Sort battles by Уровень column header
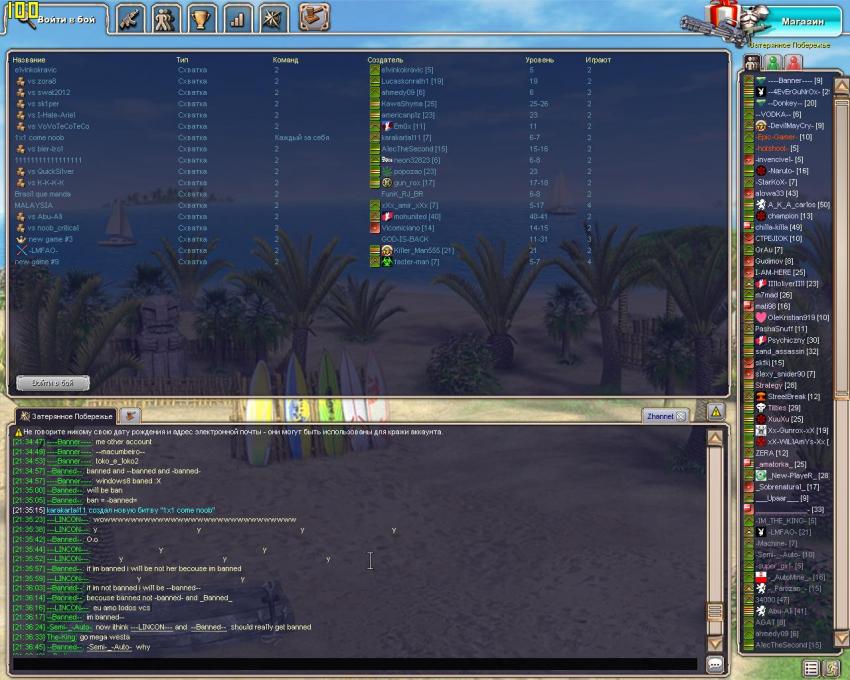This screenshot has height=680, width=850. coord(539,60)
